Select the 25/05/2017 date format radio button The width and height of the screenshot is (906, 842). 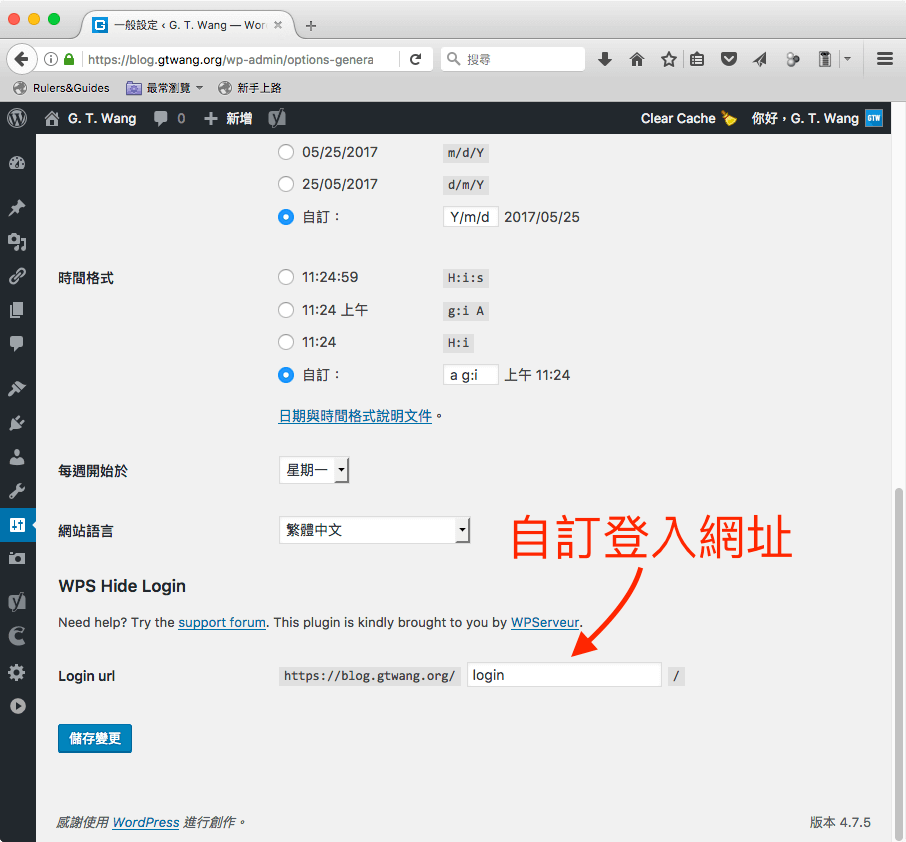(286, 184)
